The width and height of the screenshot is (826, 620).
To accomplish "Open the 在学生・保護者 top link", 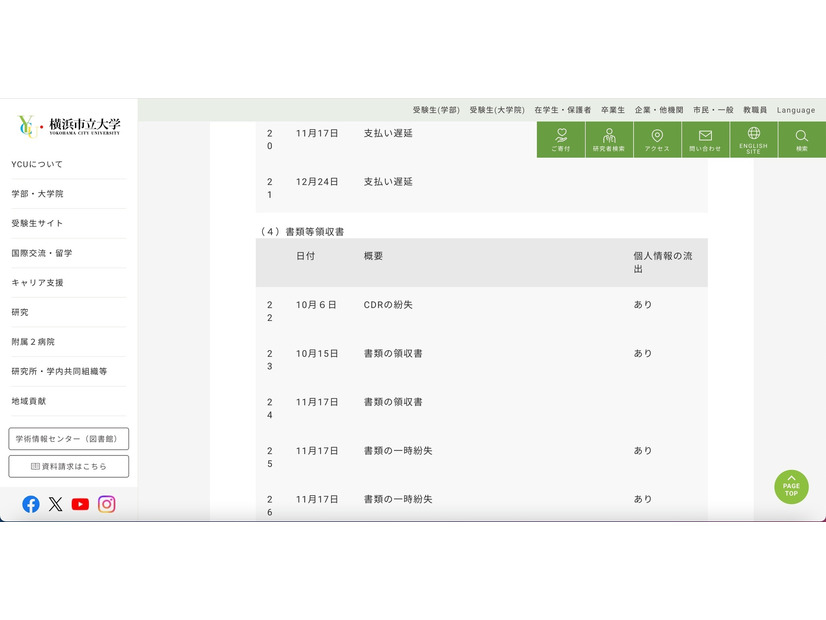I will point(562,110).
